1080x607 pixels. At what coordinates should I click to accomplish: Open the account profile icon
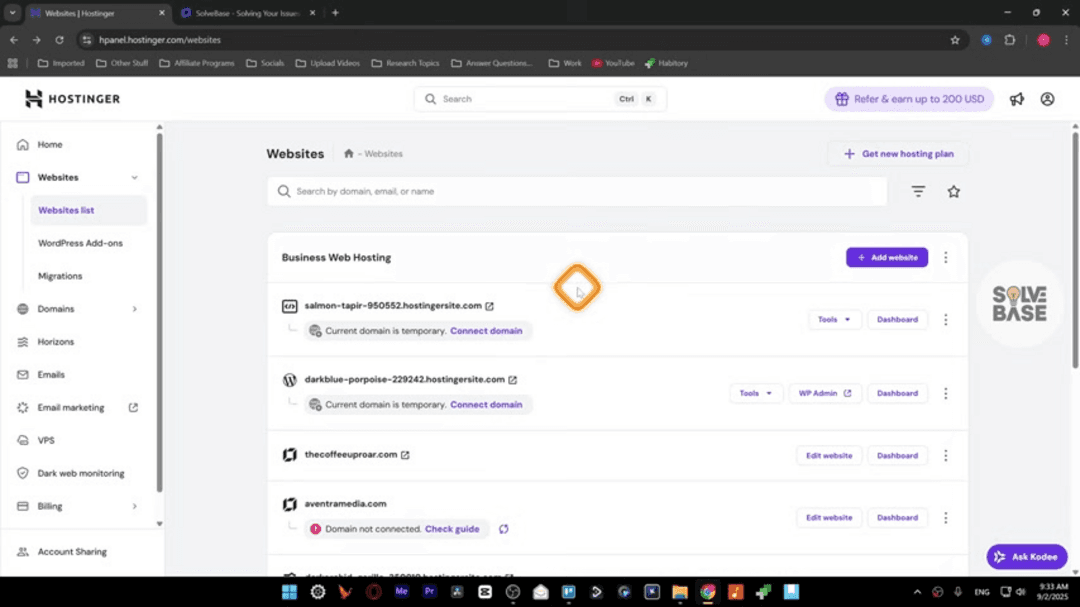tap(1047, 98)
